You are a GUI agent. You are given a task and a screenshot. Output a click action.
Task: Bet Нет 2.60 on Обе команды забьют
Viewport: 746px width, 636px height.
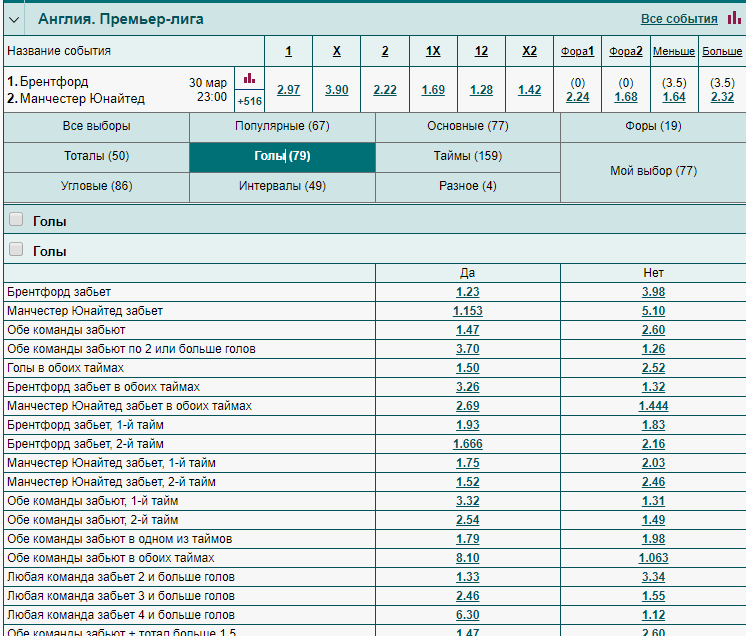point(653,330)
